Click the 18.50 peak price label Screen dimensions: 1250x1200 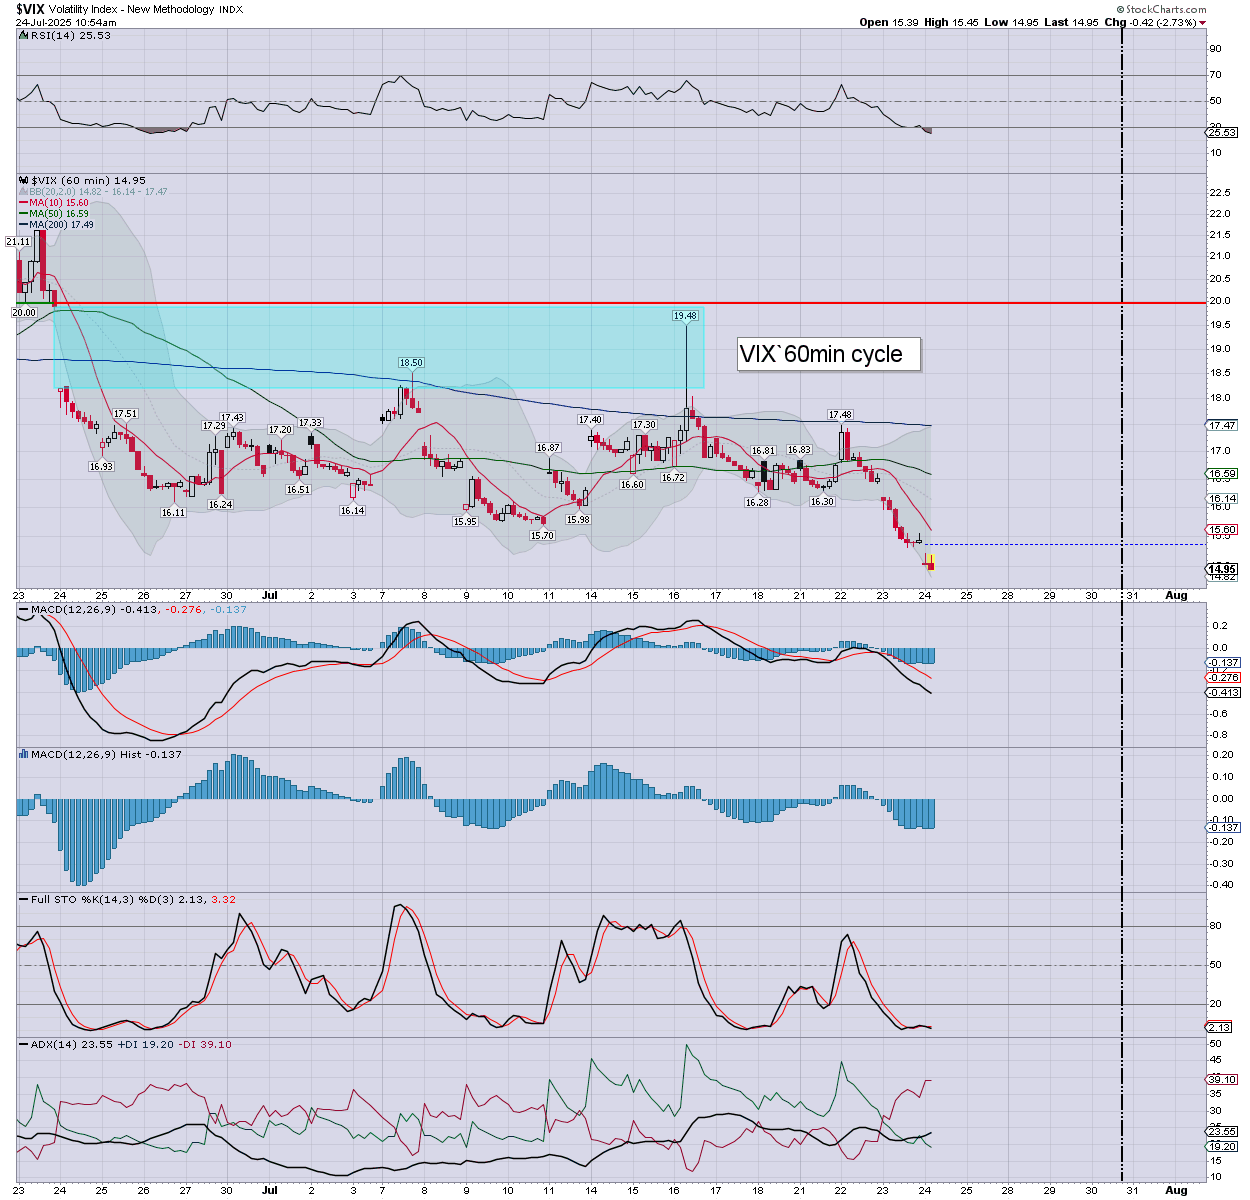[411, 363]
